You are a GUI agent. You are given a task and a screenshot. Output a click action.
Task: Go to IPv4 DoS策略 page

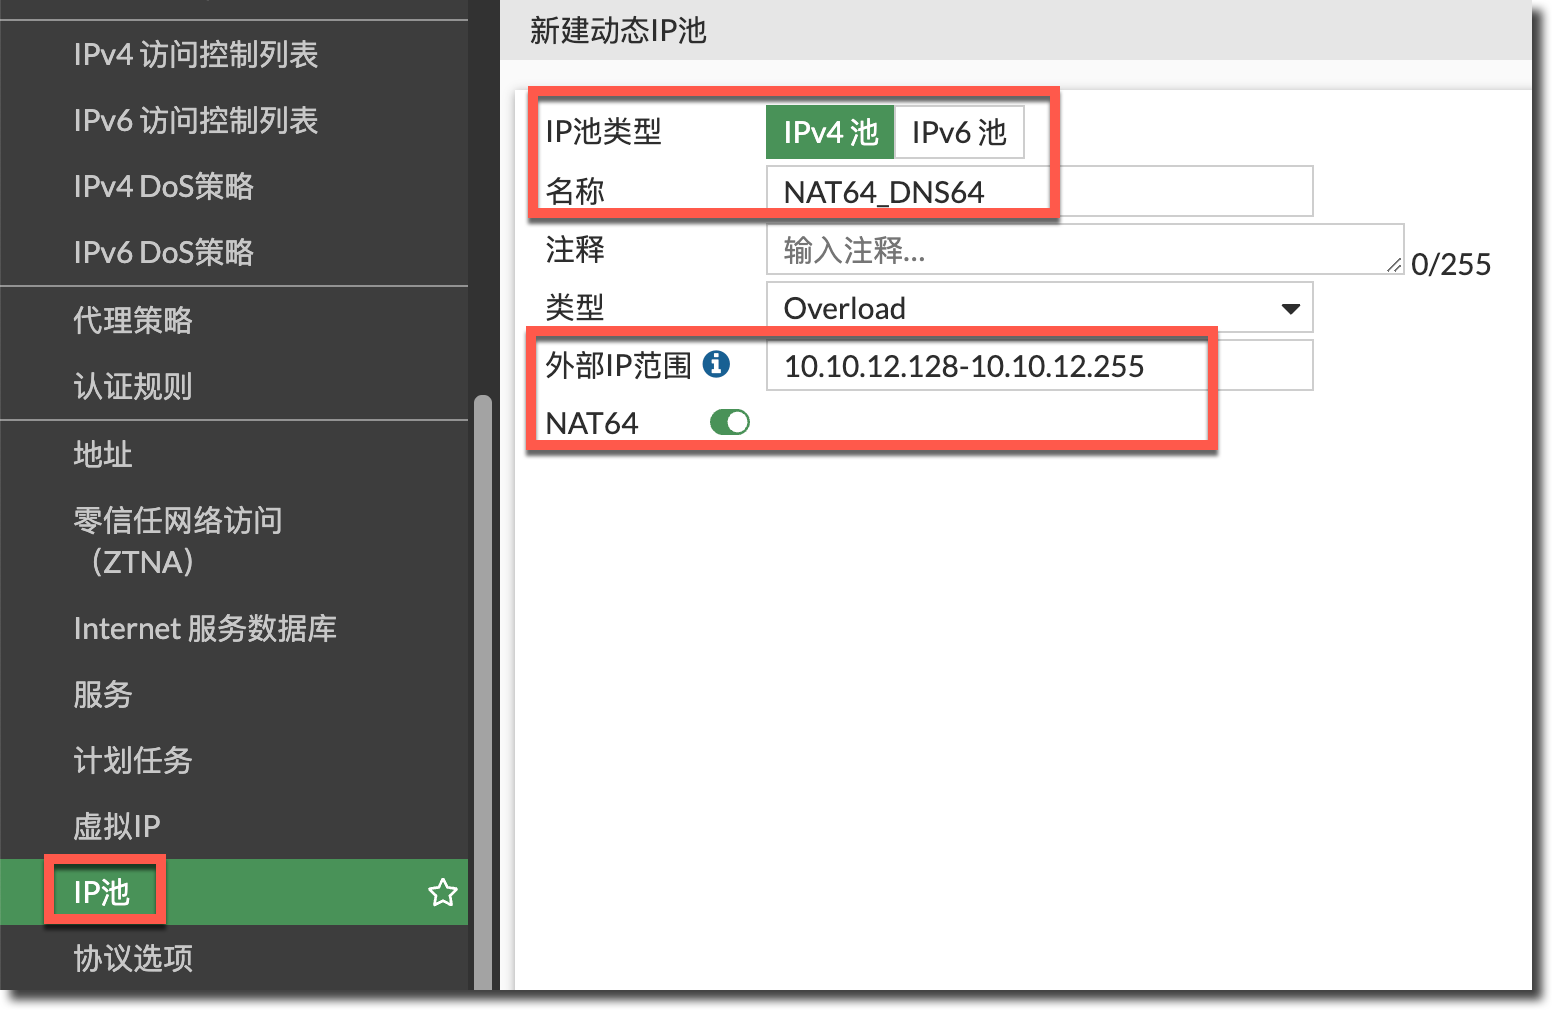point(163,186)
